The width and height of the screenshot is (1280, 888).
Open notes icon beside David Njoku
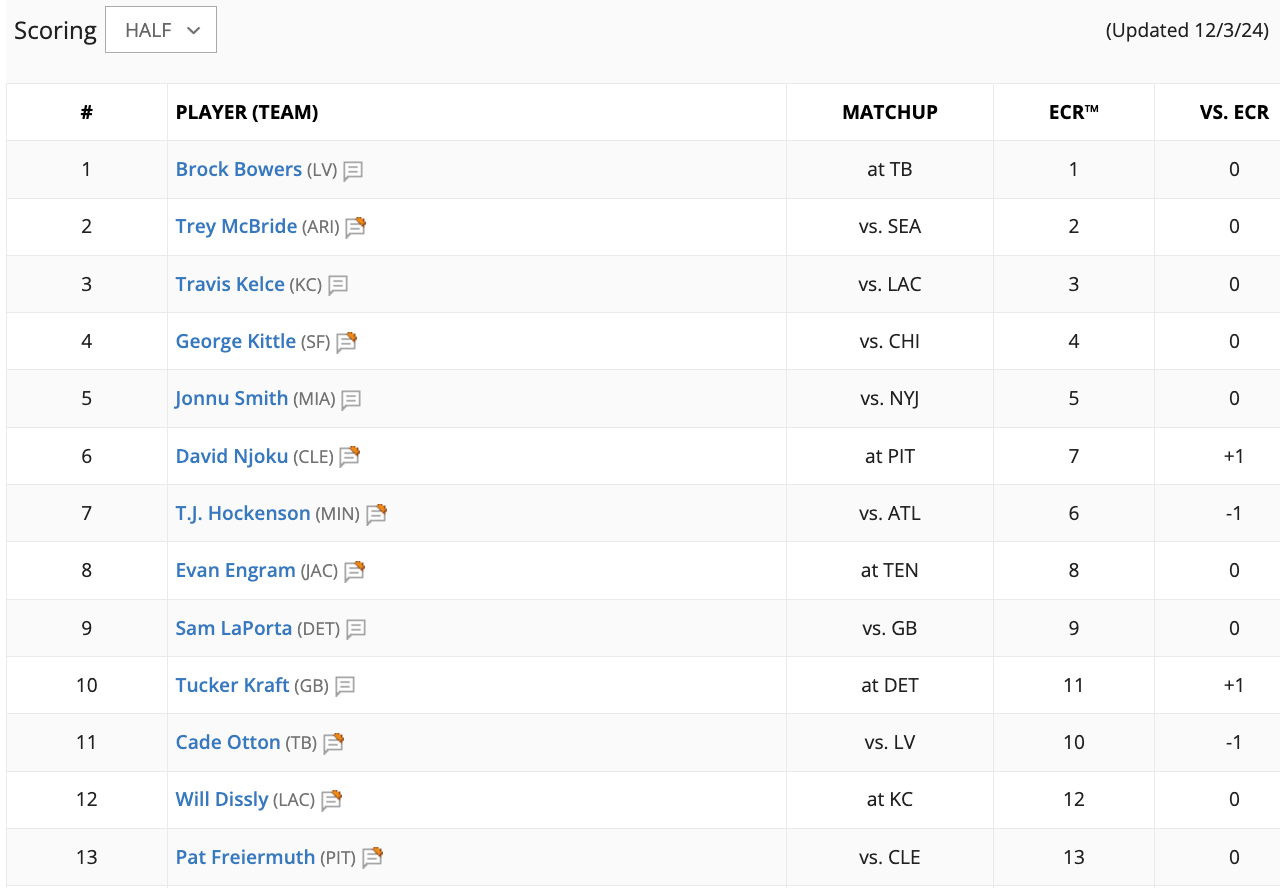tap(349, 457)
